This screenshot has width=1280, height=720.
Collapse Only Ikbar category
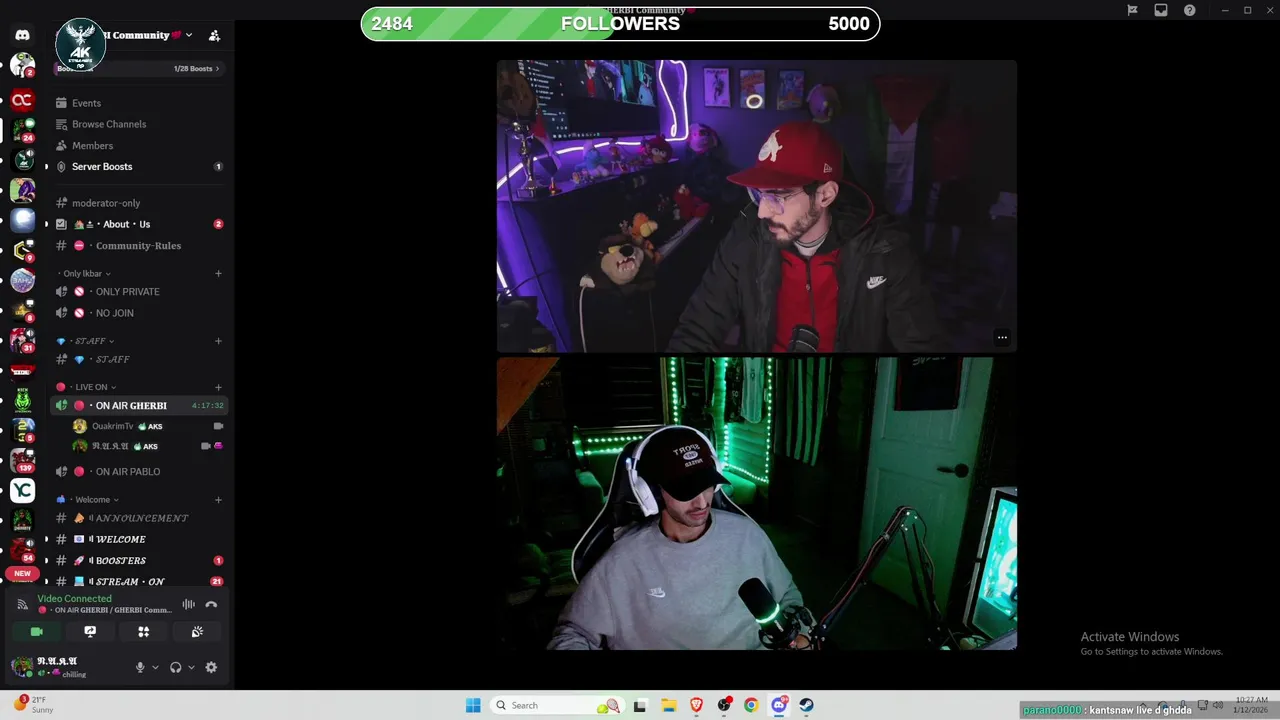(x=85, y=273)
